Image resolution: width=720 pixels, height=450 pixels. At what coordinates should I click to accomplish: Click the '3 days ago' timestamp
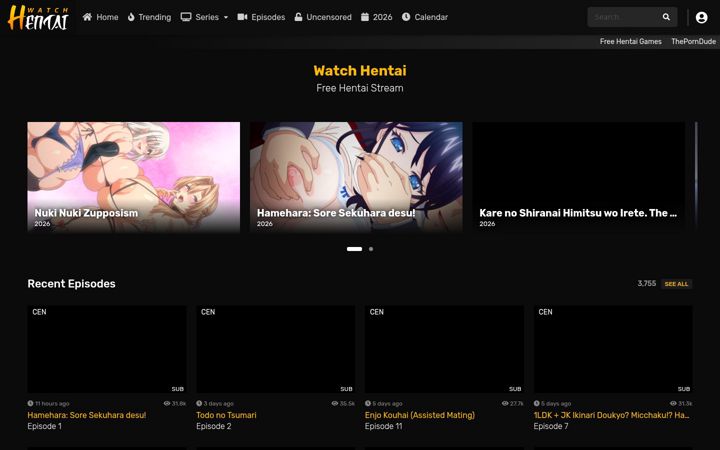point(218,404)
